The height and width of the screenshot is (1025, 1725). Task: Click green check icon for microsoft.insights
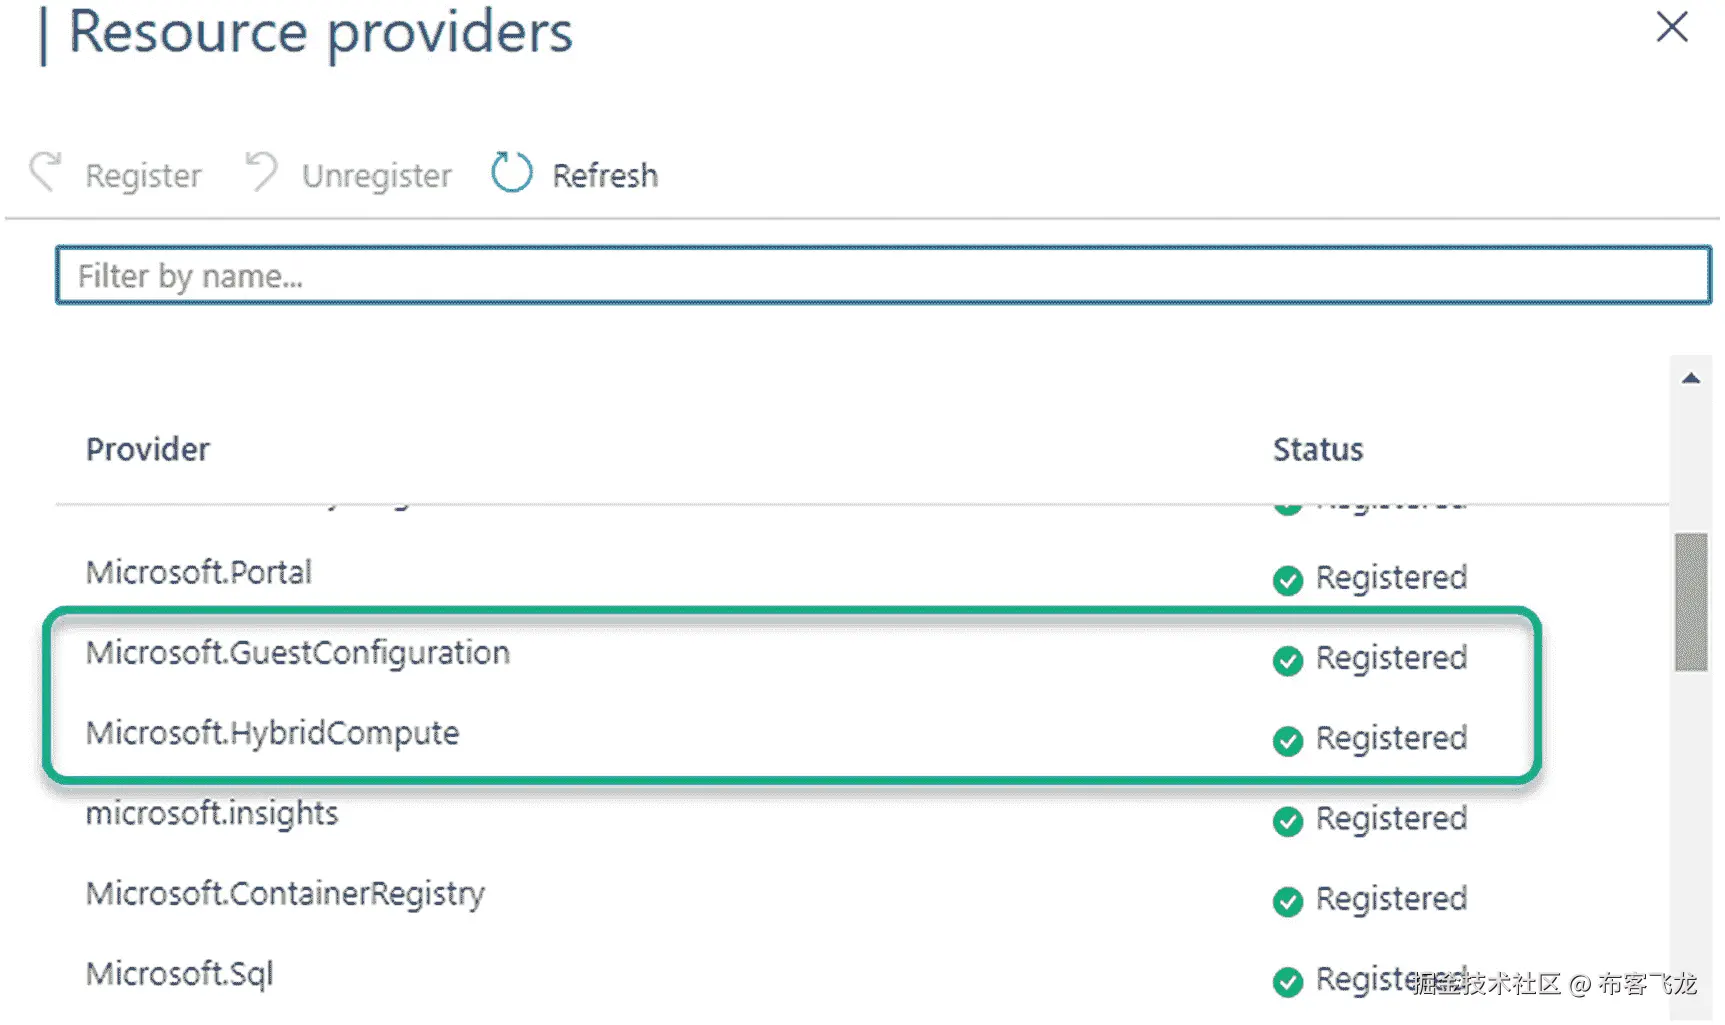tap(1288, 821)
